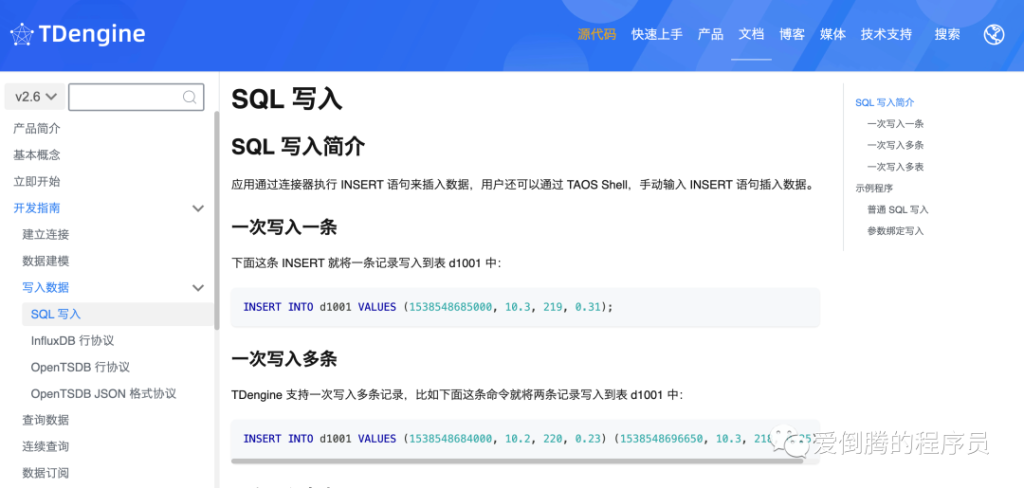Viewport: 1024px width, 488px height.
Task: Open 源代码 in top navigation
Action: [596, 35]
